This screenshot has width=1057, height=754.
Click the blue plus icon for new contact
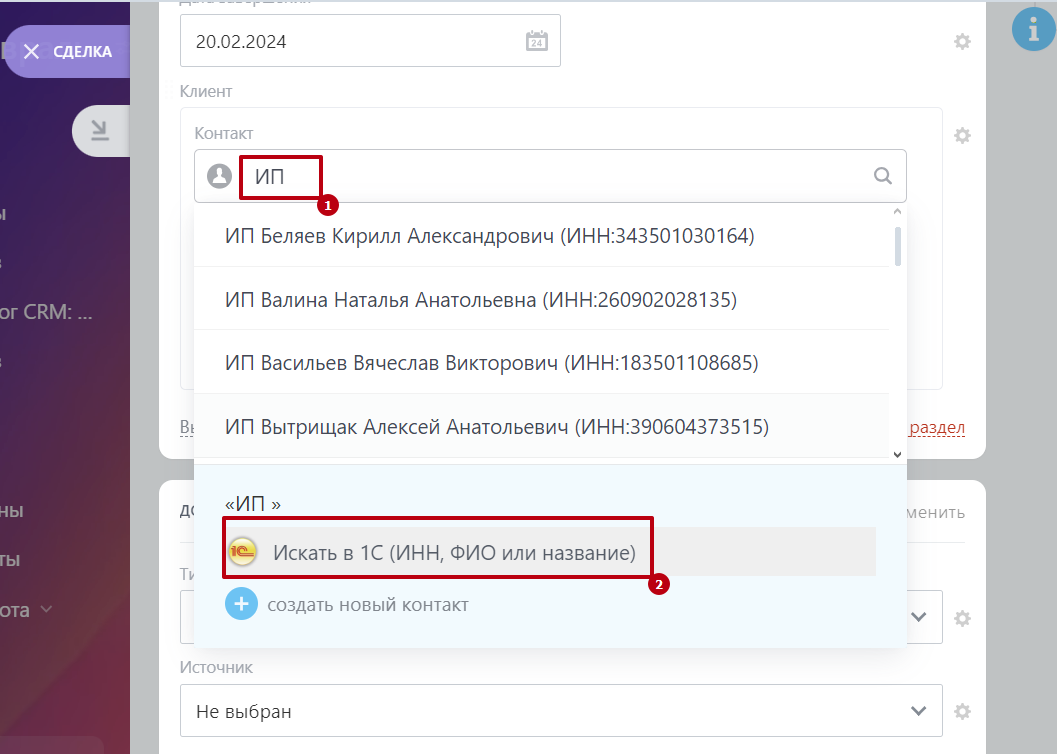[241, 604]
